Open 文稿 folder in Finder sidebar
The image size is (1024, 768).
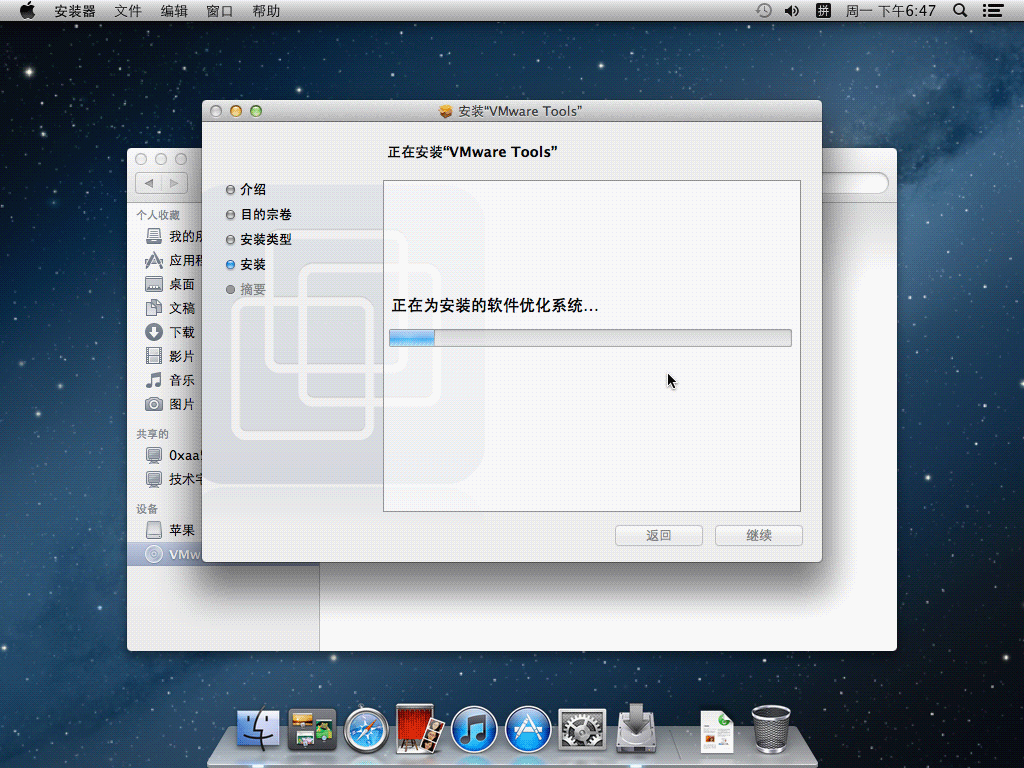coord(170,308)
